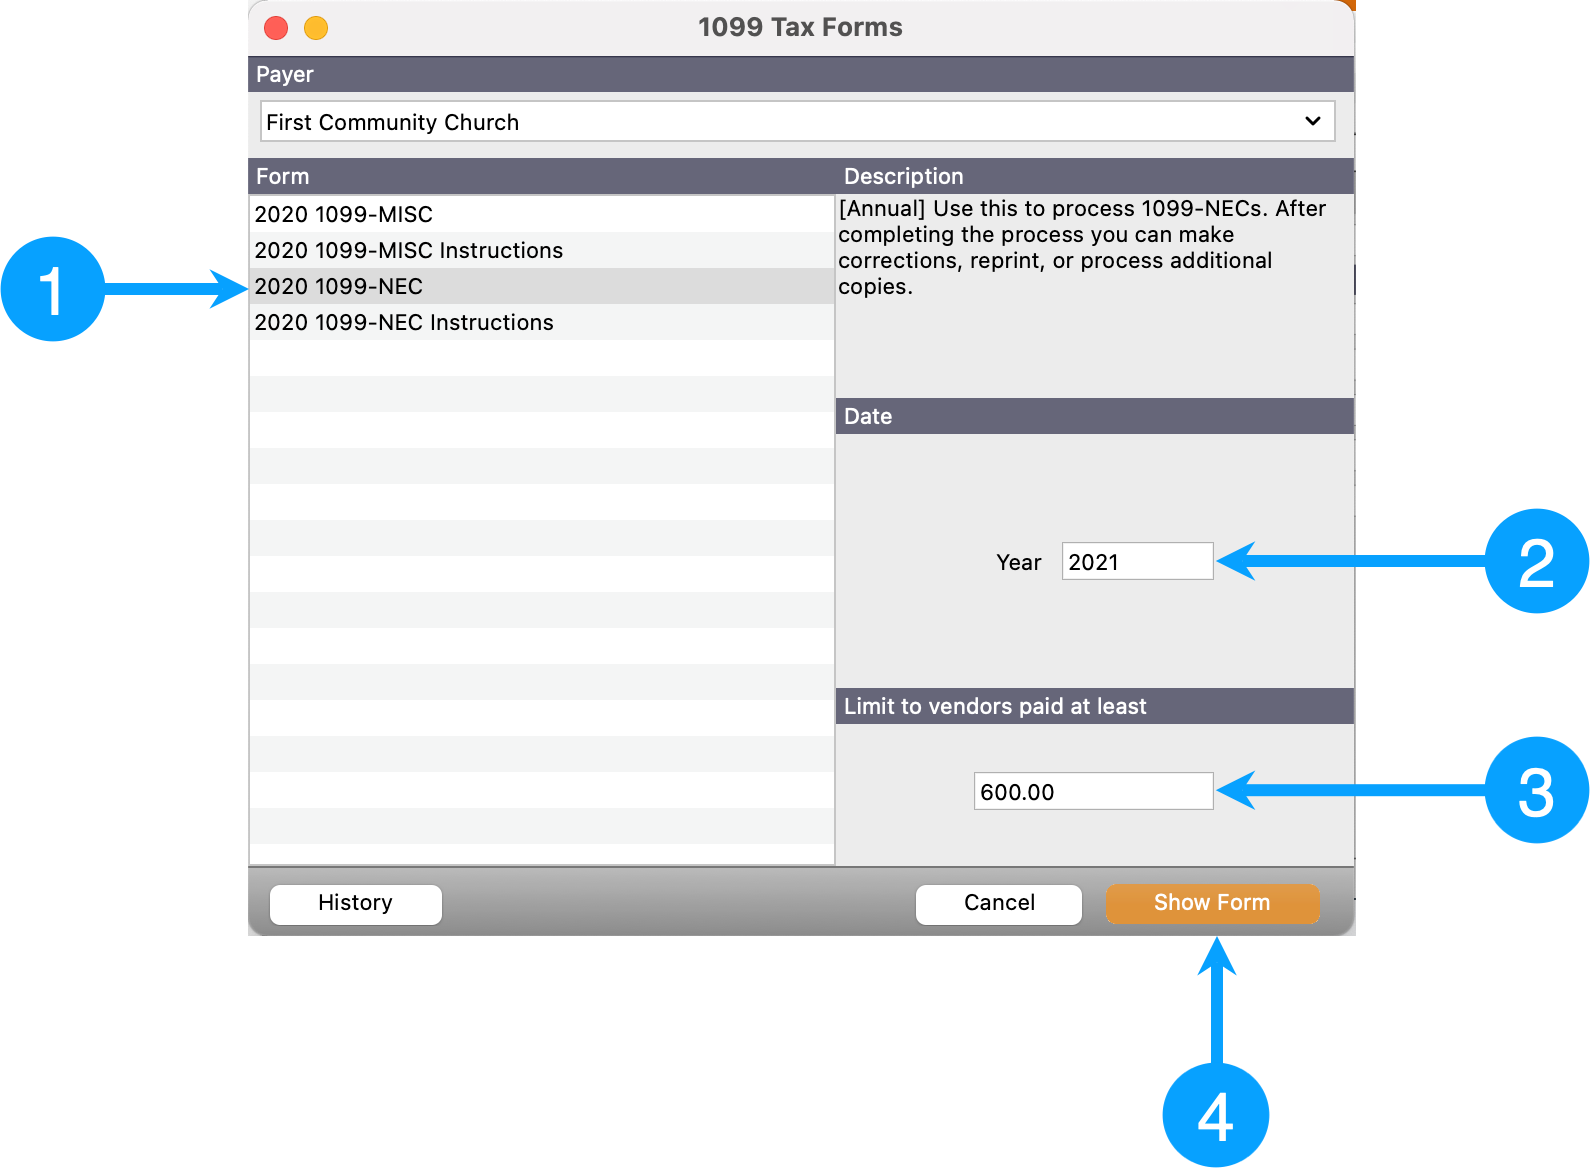Click into the Year field showing 2021

1136,562
